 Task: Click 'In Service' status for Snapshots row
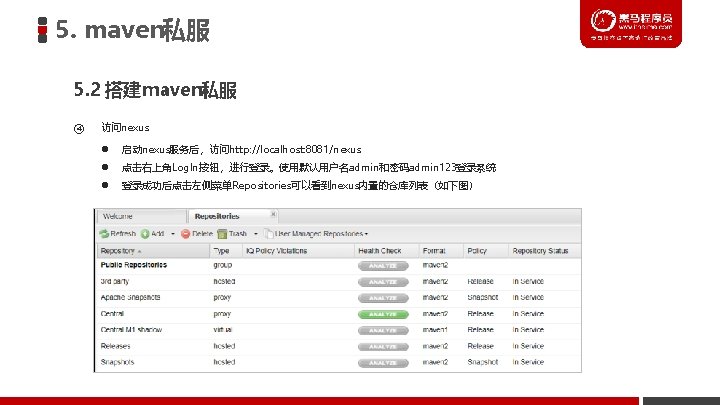point(528,362)
